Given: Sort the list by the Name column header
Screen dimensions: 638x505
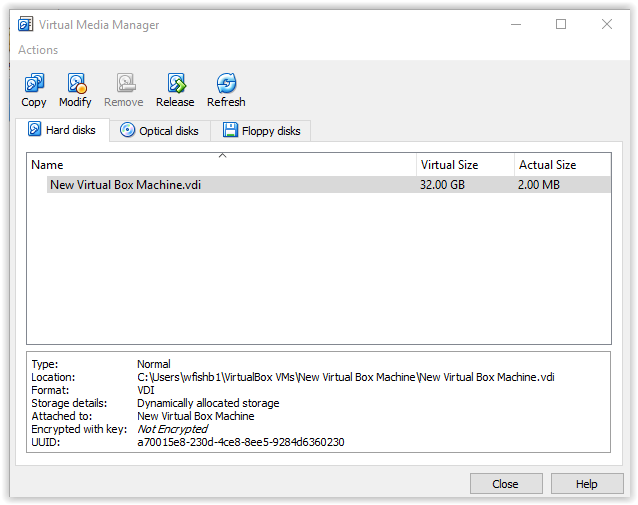Looking at the screenshot, I should [220, 165].
